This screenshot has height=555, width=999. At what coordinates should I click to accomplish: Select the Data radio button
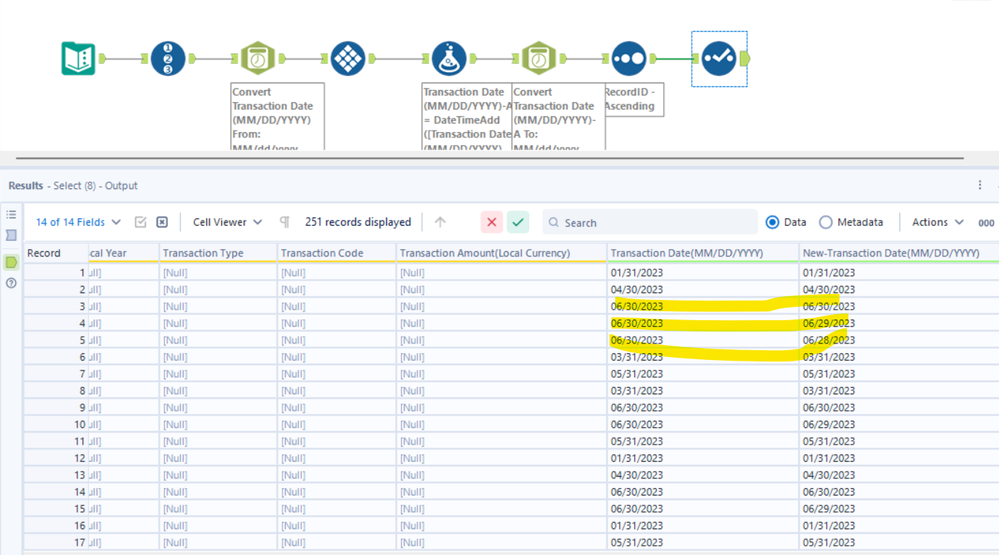[772, 222]
